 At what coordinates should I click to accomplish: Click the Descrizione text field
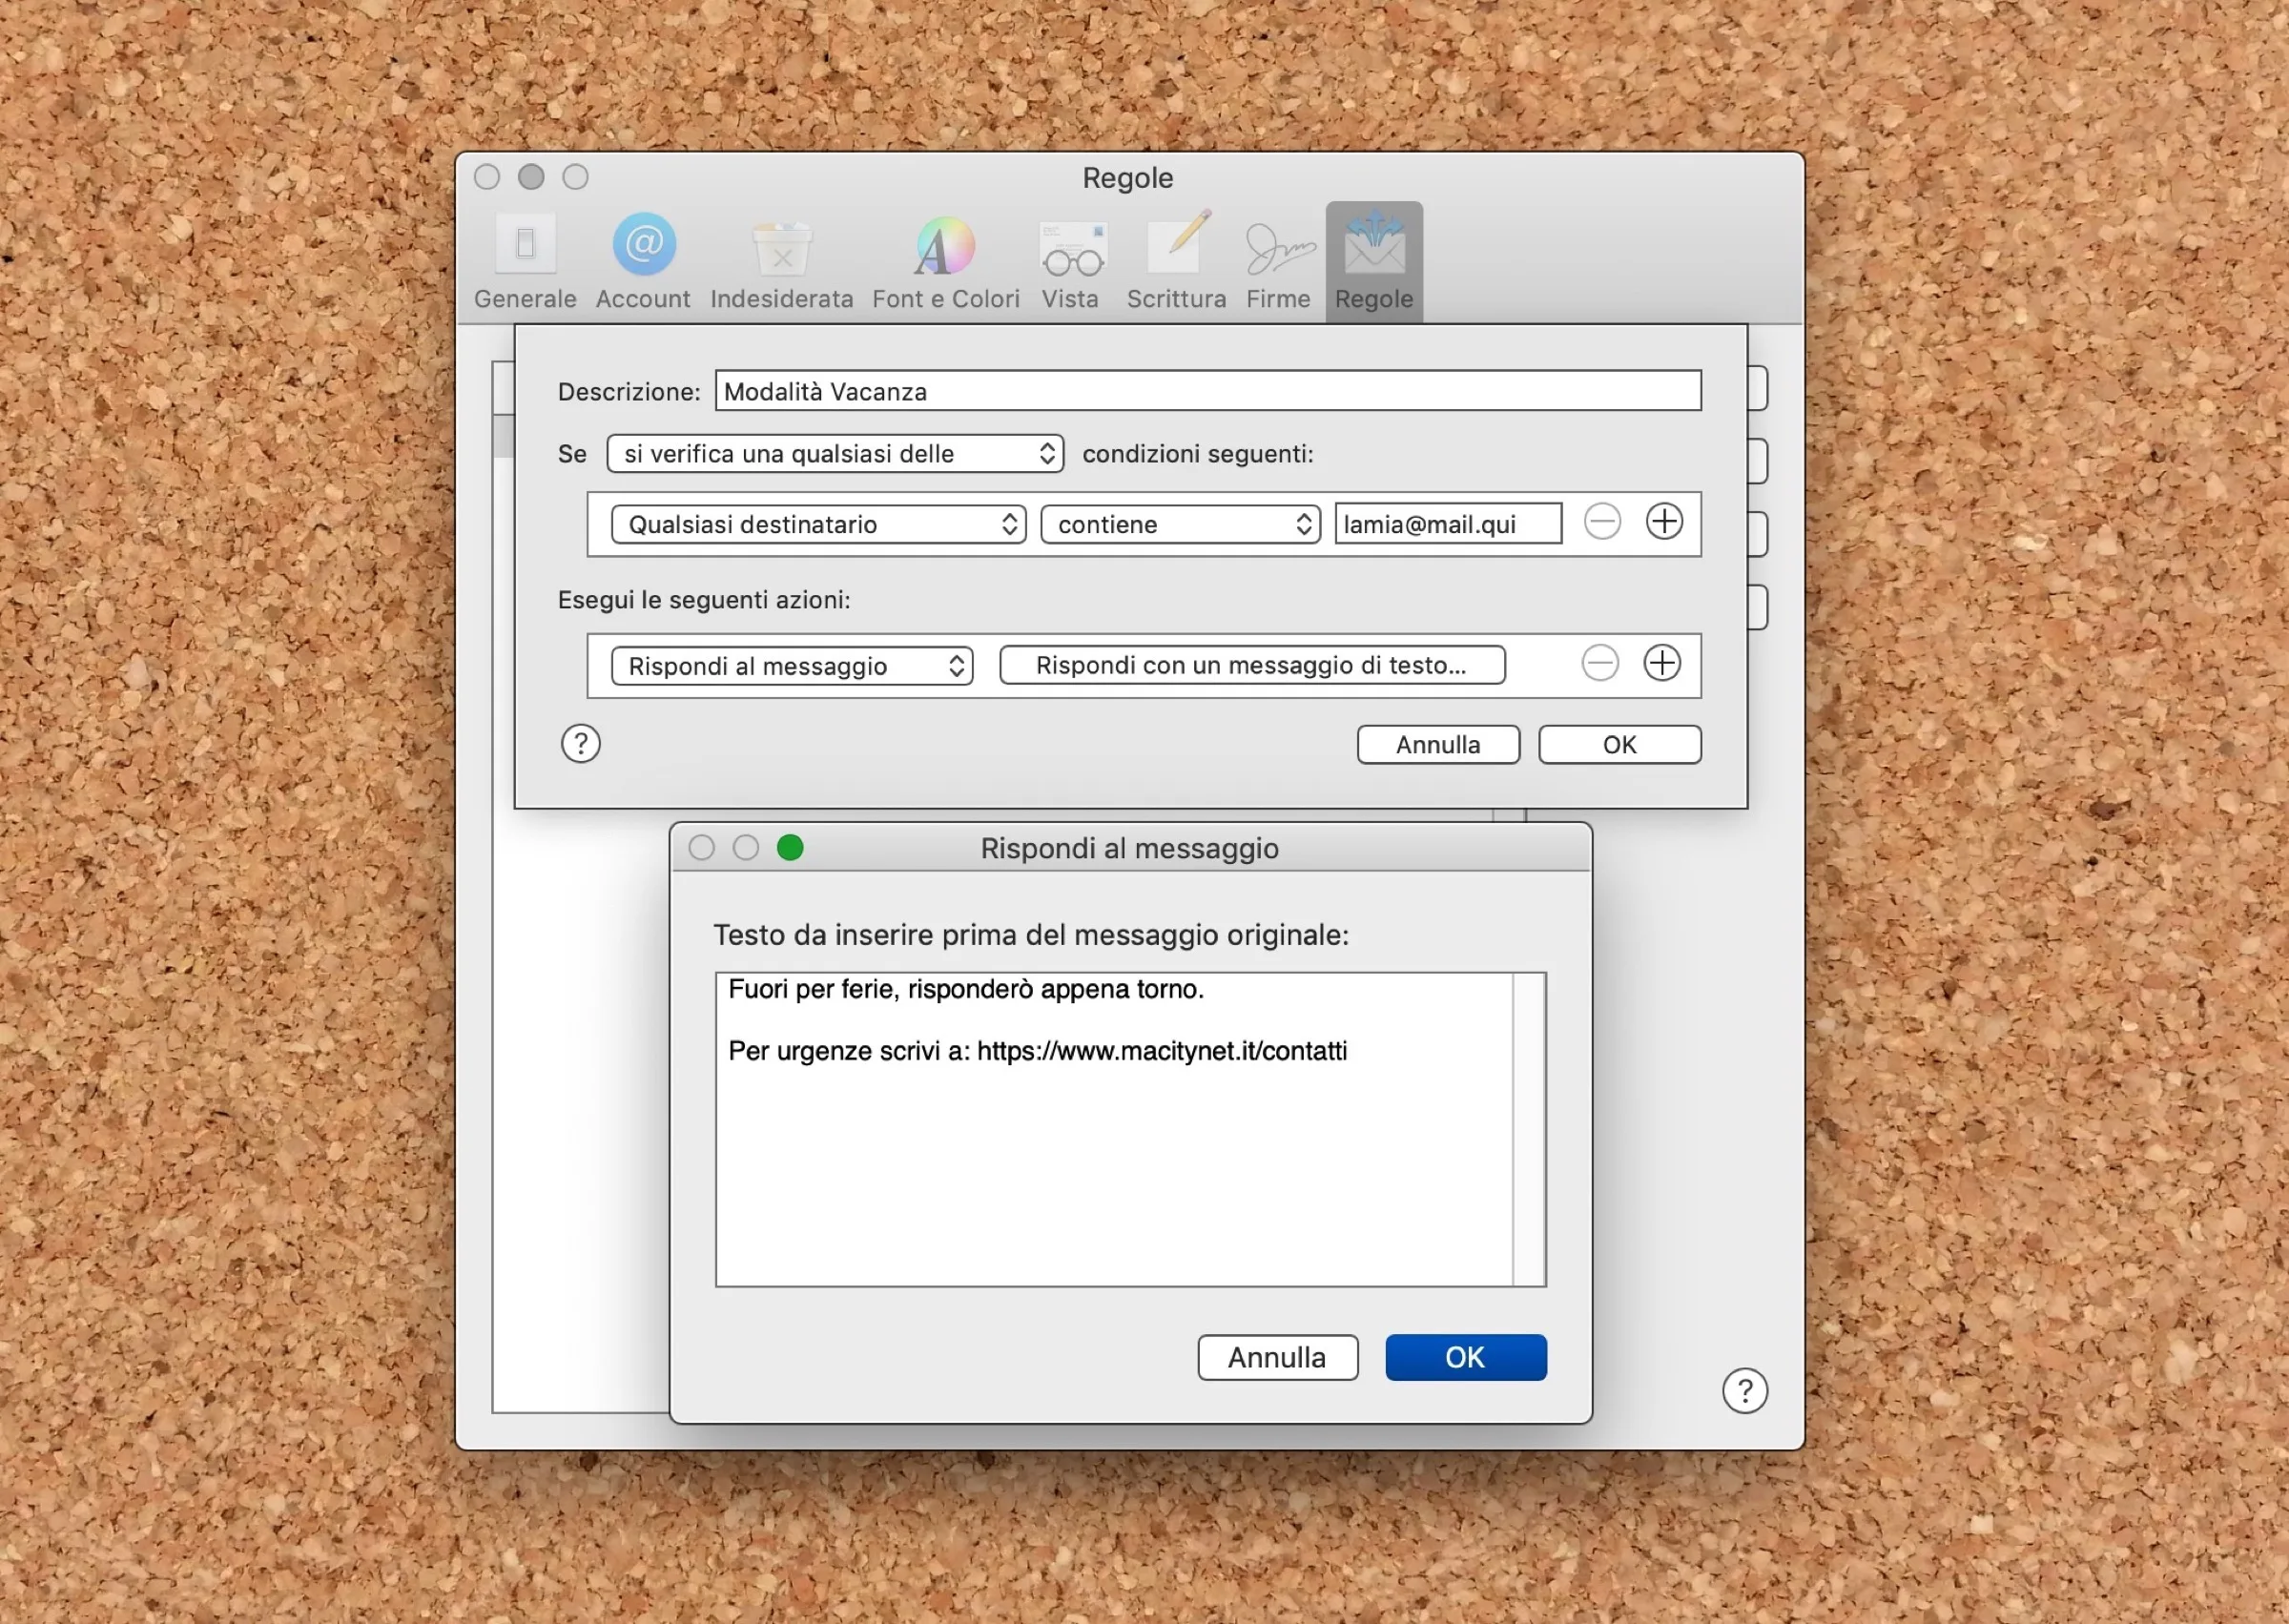(x=1207, y=391)
